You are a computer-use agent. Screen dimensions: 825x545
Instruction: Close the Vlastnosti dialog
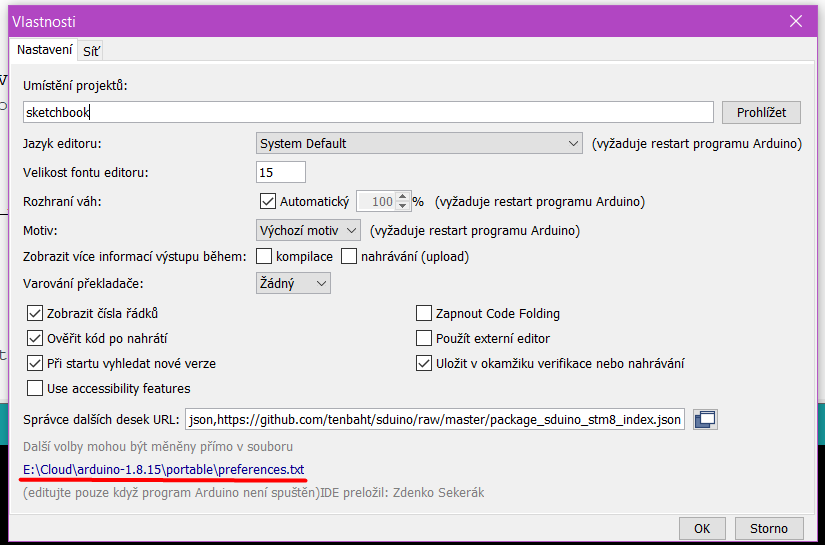pos(796,21)
